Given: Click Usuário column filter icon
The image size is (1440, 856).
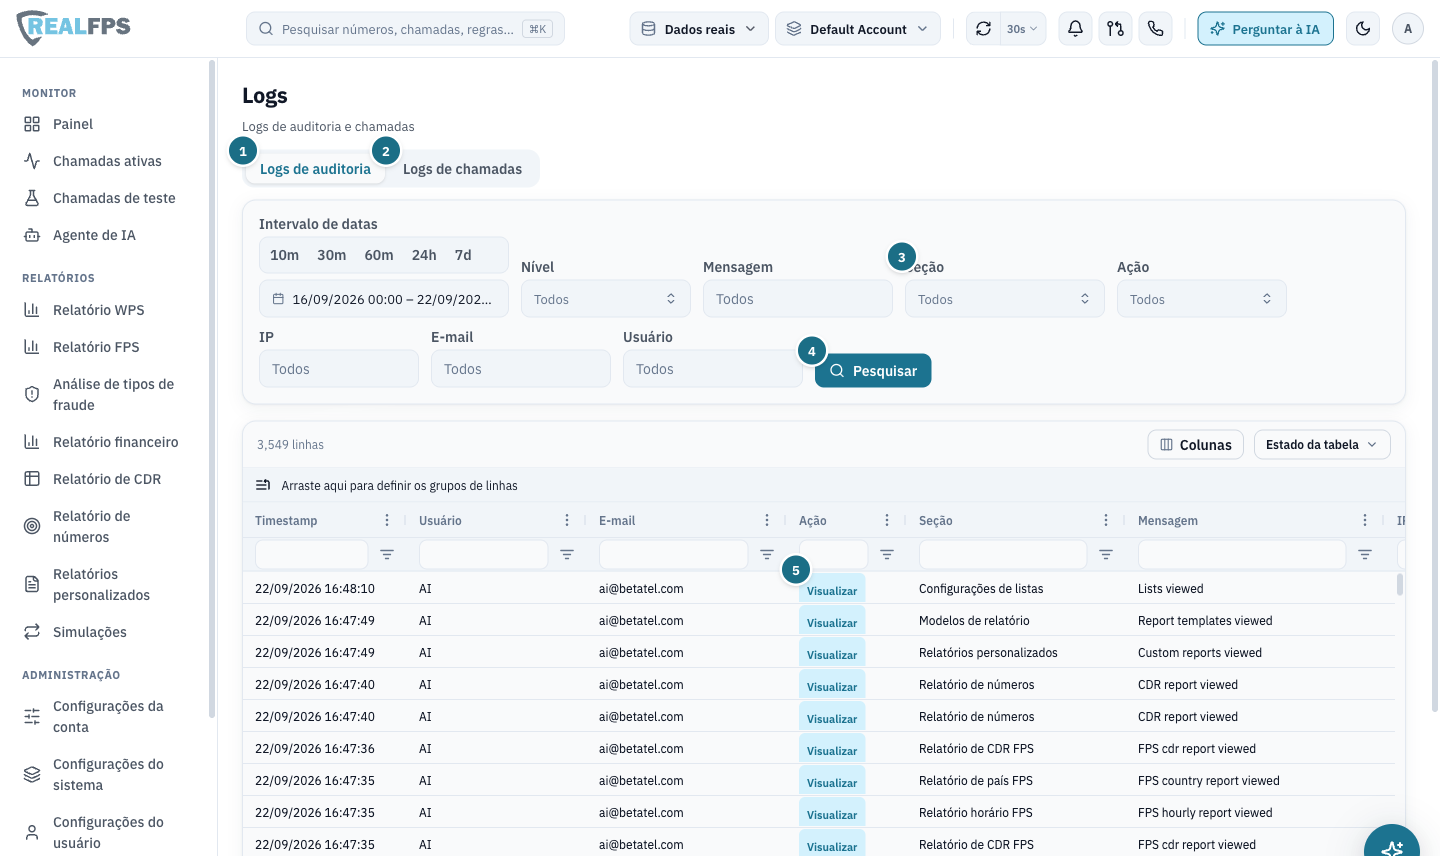Looking at the screenshot, I should pos(567,554).
